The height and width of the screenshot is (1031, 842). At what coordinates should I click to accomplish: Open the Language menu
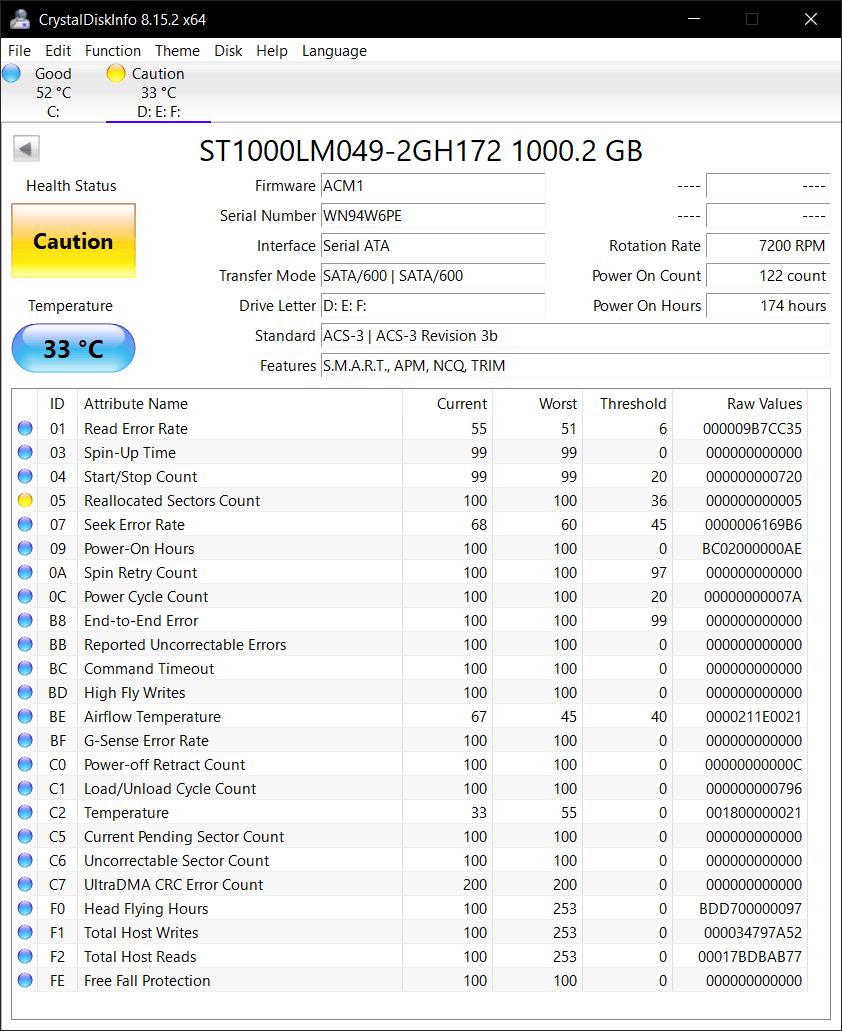334,50
